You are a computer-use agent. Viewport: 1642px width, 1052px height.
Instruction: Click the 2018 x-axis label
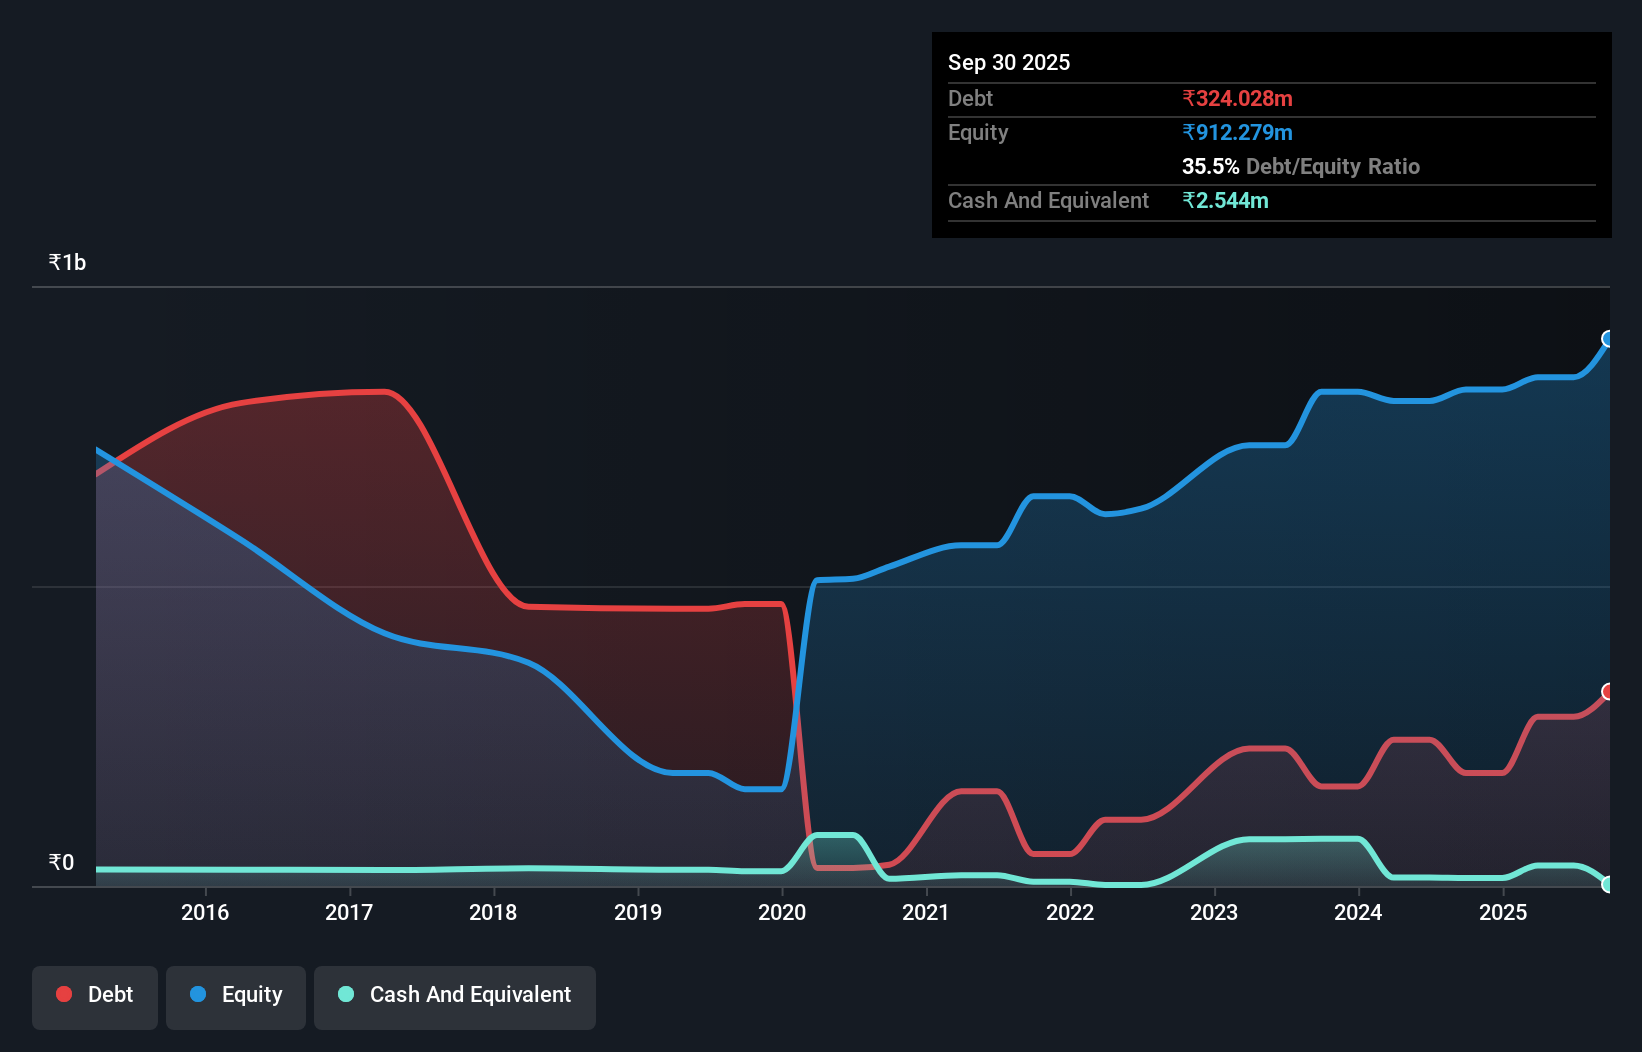[493, 912]
